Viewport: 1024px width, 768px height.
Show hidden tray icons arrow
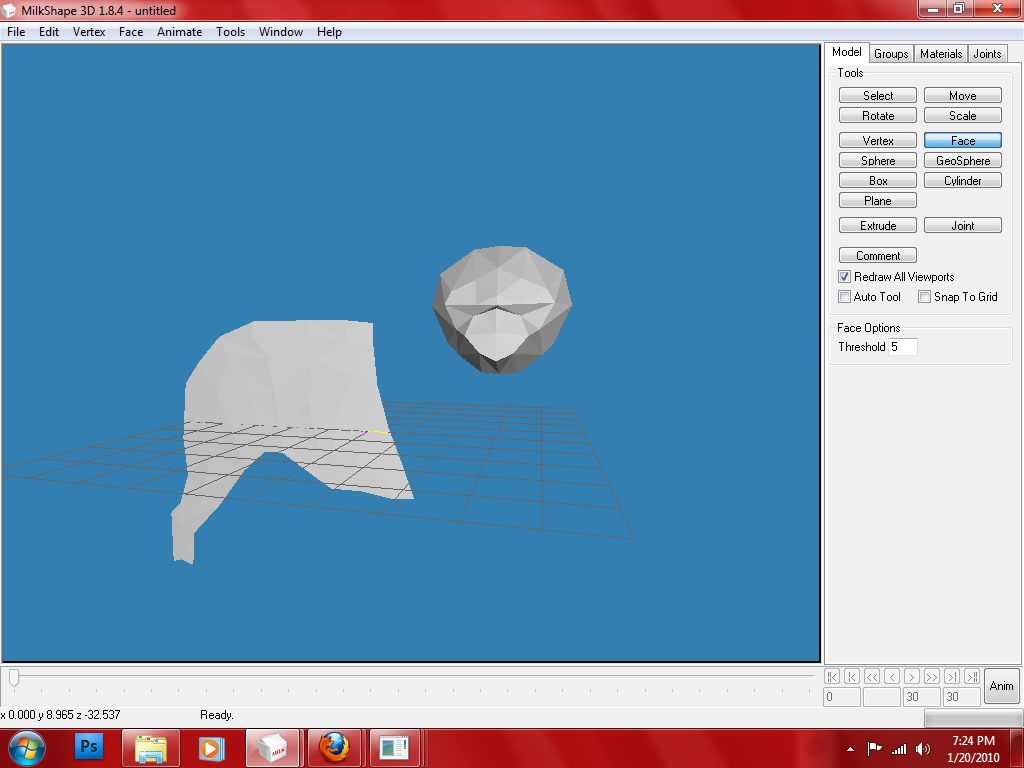pos(850,749)
